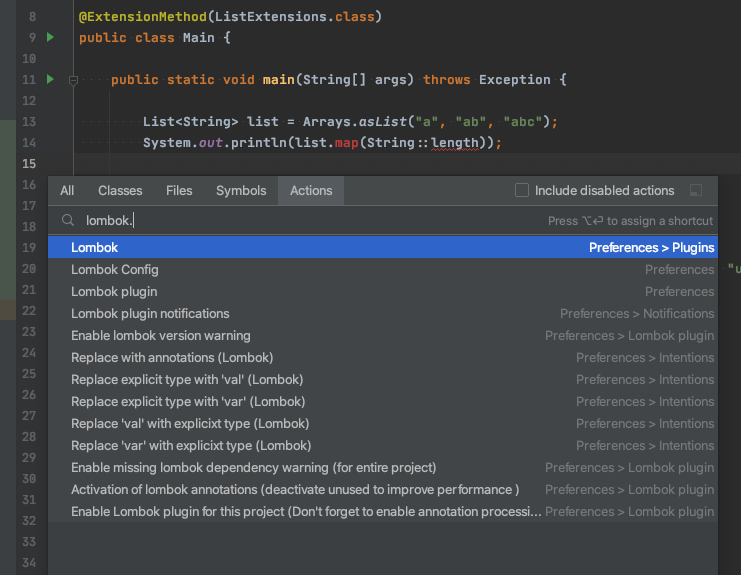Select Enable Lombok plugin for this project
Screen dimensions: 741x575
(383, 511)
